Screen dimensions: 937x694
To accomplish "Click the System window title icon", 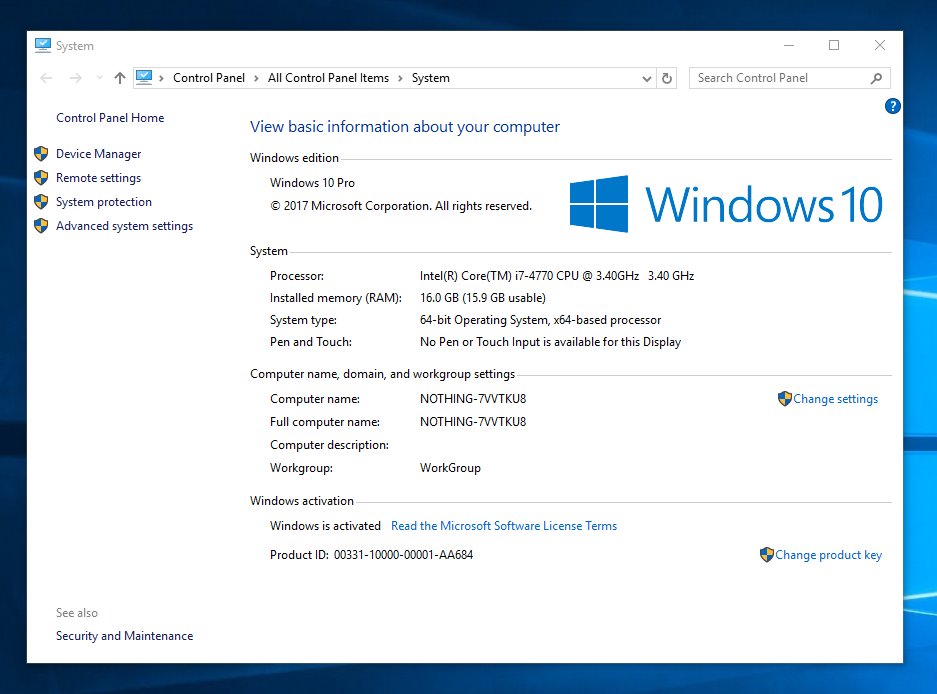I will (43, 45).
